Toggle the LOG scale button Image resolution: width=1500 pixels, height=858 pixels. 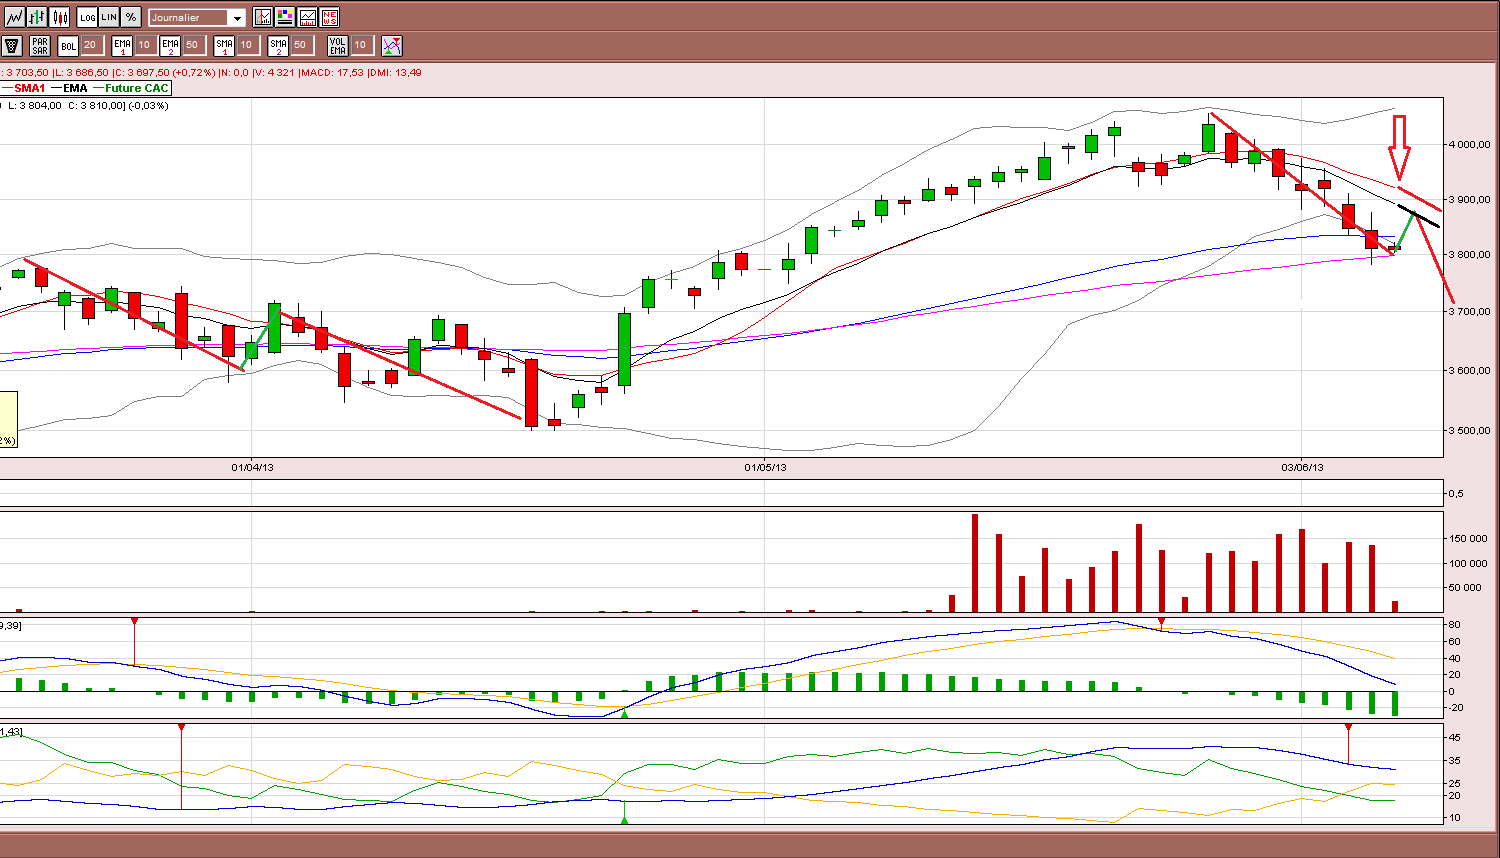click(x=87, y=17)
